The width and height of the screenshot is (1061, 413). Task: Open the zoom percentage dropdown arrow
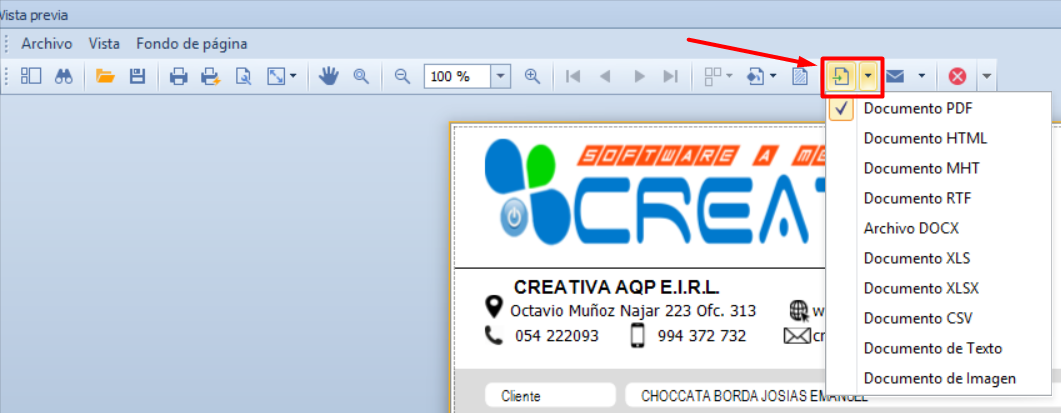pos(501,77)
